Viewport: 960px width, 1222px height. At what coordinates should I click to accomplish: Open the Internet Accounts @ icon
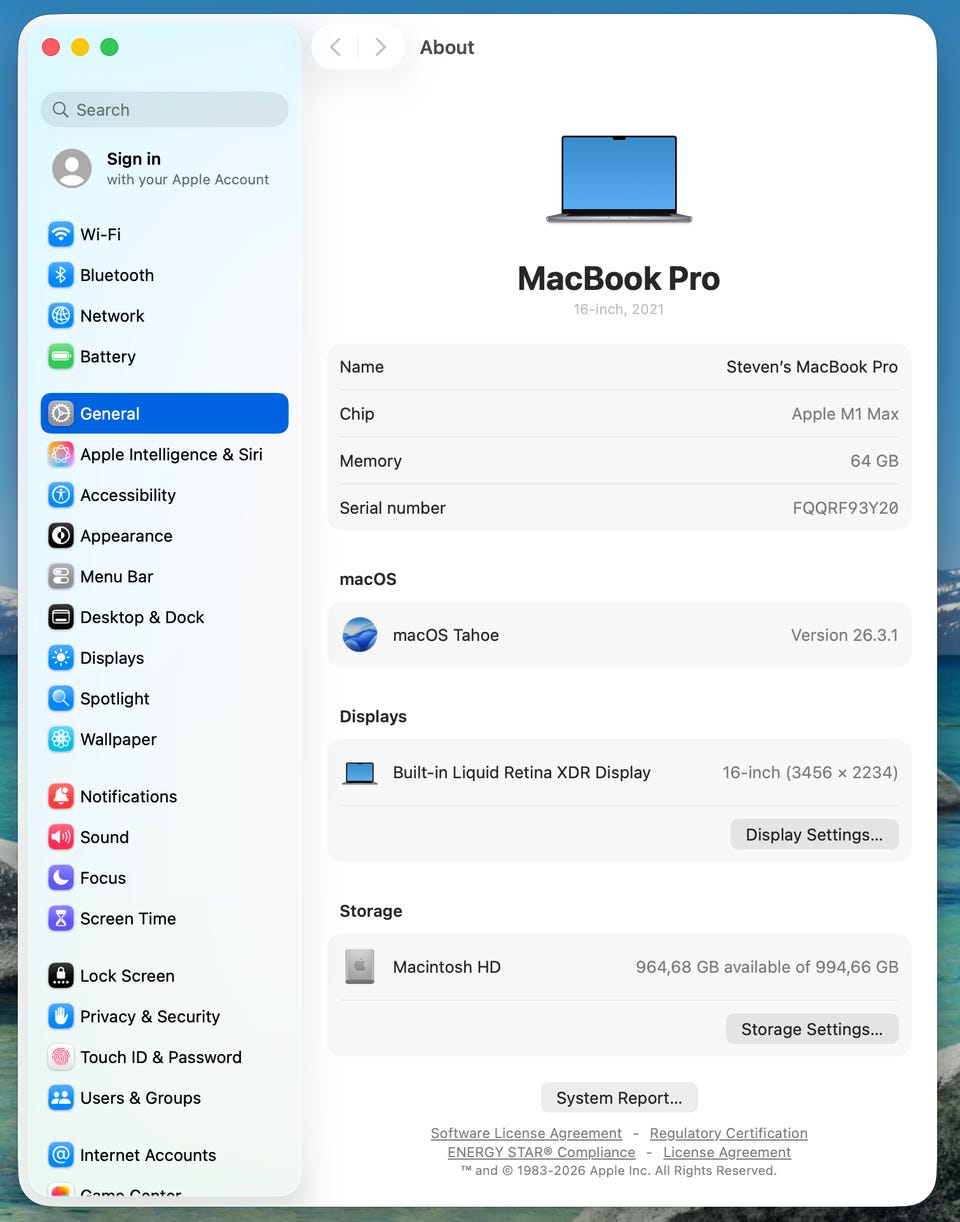61,1155
